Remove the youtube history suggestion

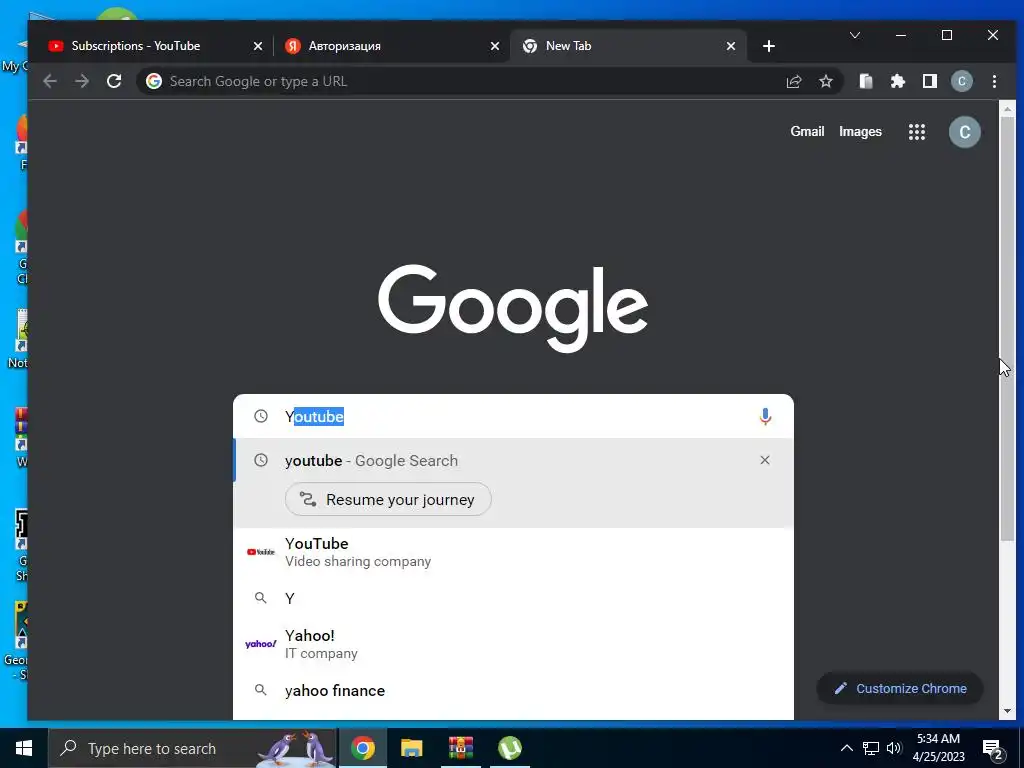tap(765, 460)
